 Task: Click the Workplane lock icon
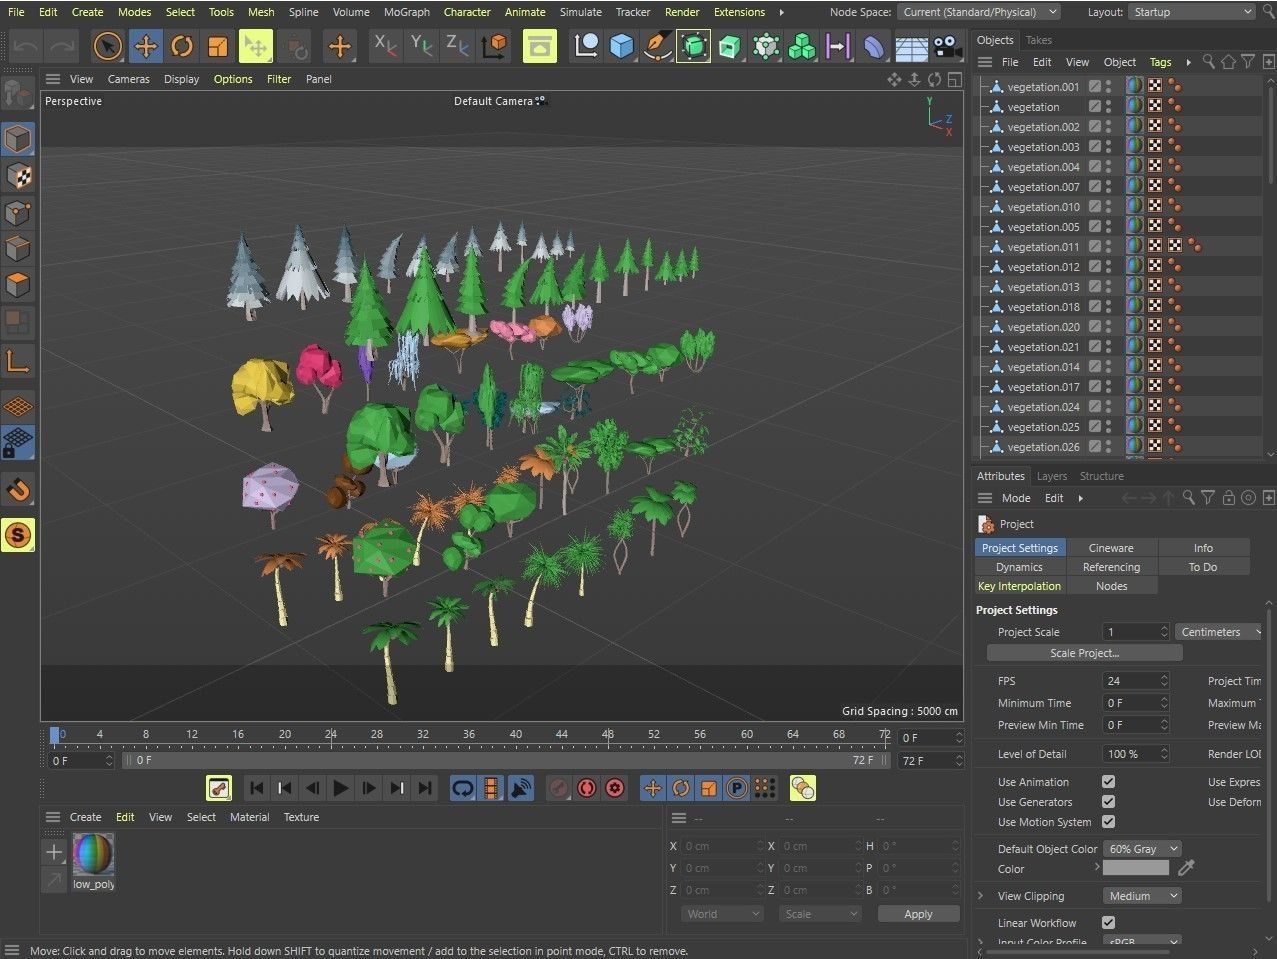point(17,443)
